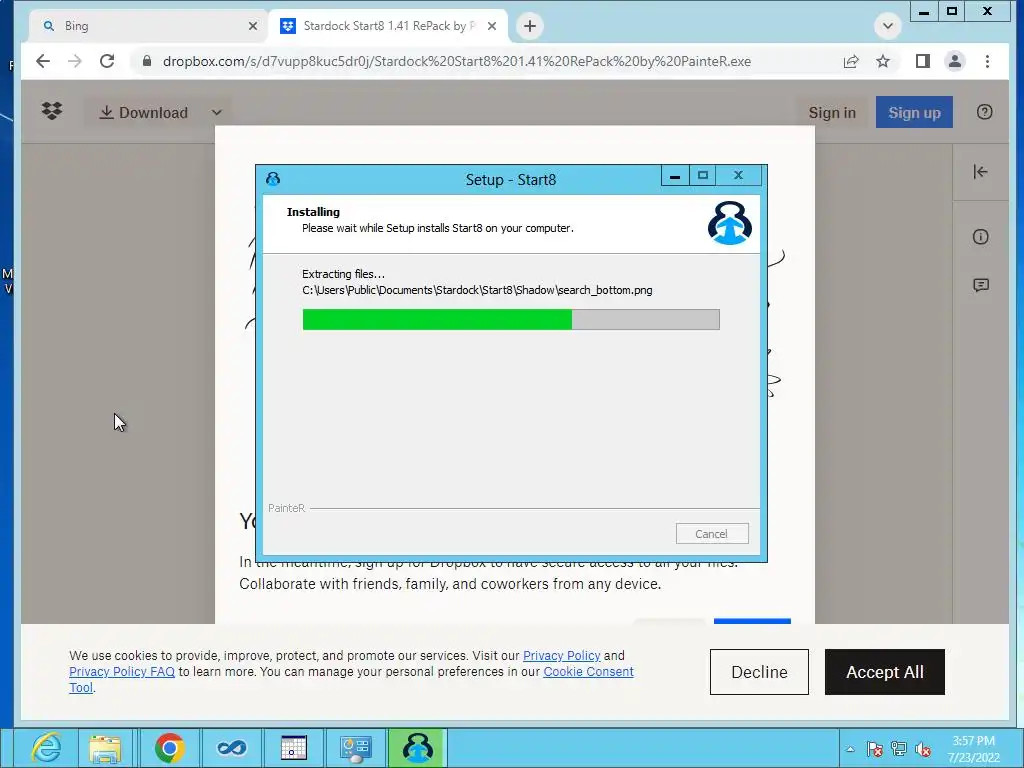
Task: Click Action Center flag tray icon
Action: pos(874,749)
